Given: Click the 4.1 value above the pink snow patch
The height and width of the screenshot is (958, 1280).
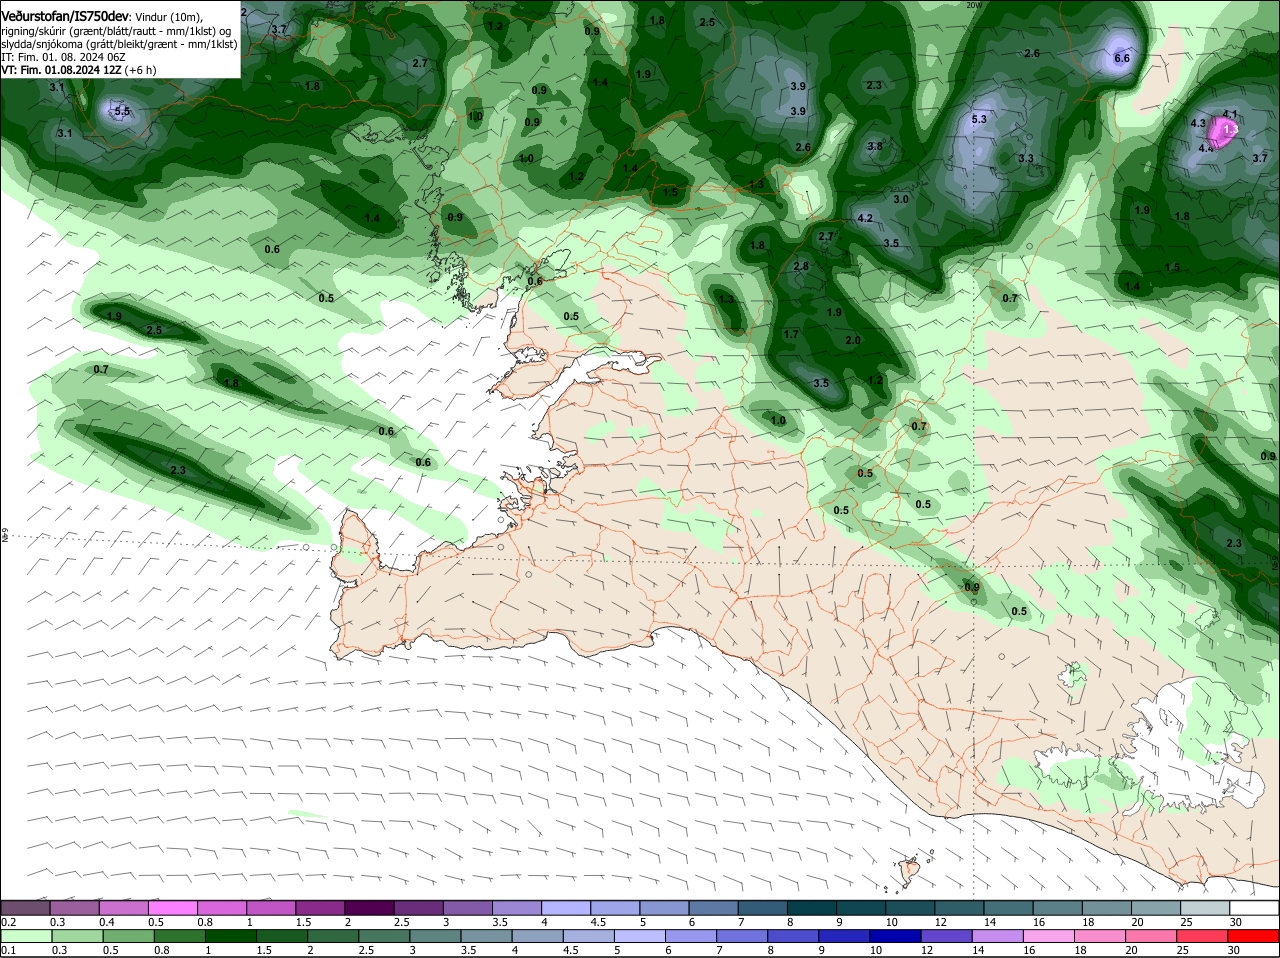Looking at the screenshot, I should [x=1231, y=114].
